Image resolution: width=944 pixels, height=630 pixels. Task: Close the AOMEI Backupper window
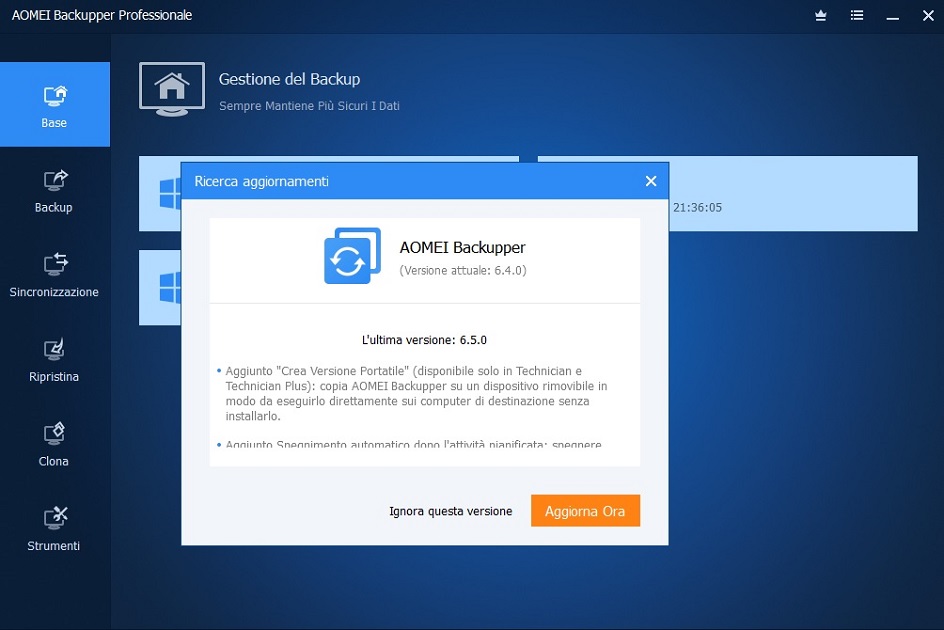click(x=928, y=16)
